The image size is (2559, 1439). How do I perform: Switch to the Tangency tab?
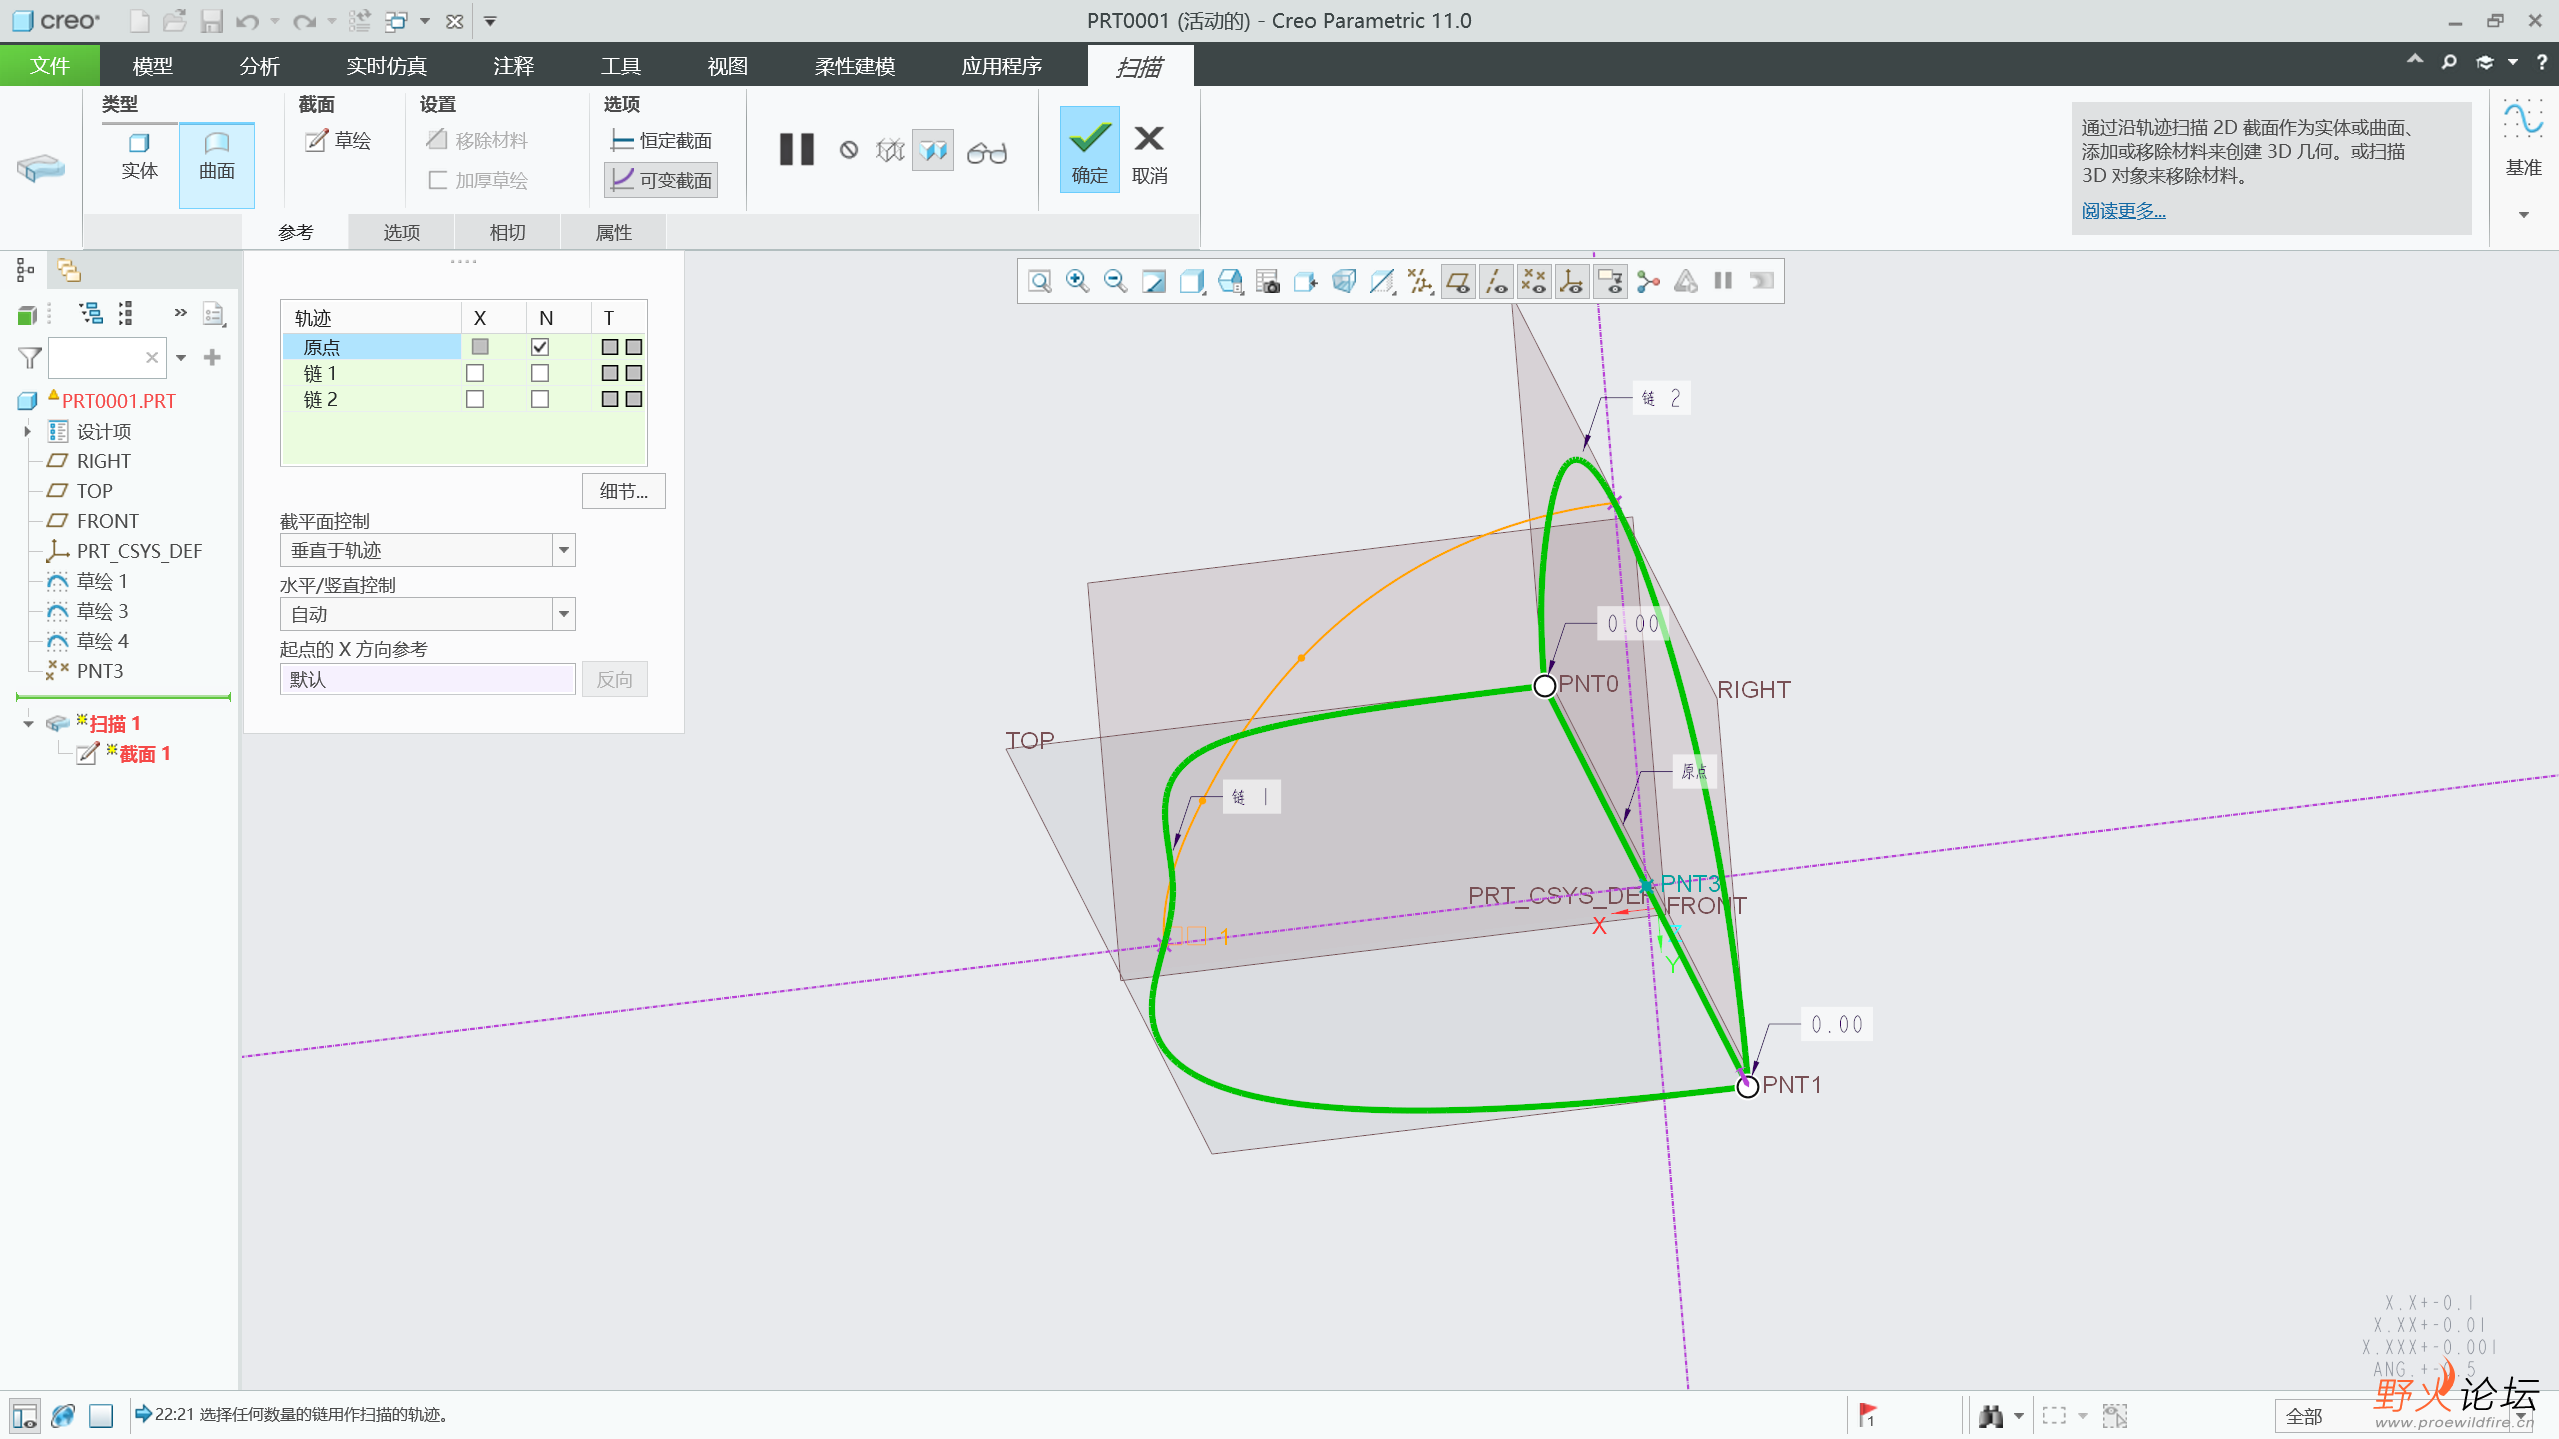click(507, 232)
